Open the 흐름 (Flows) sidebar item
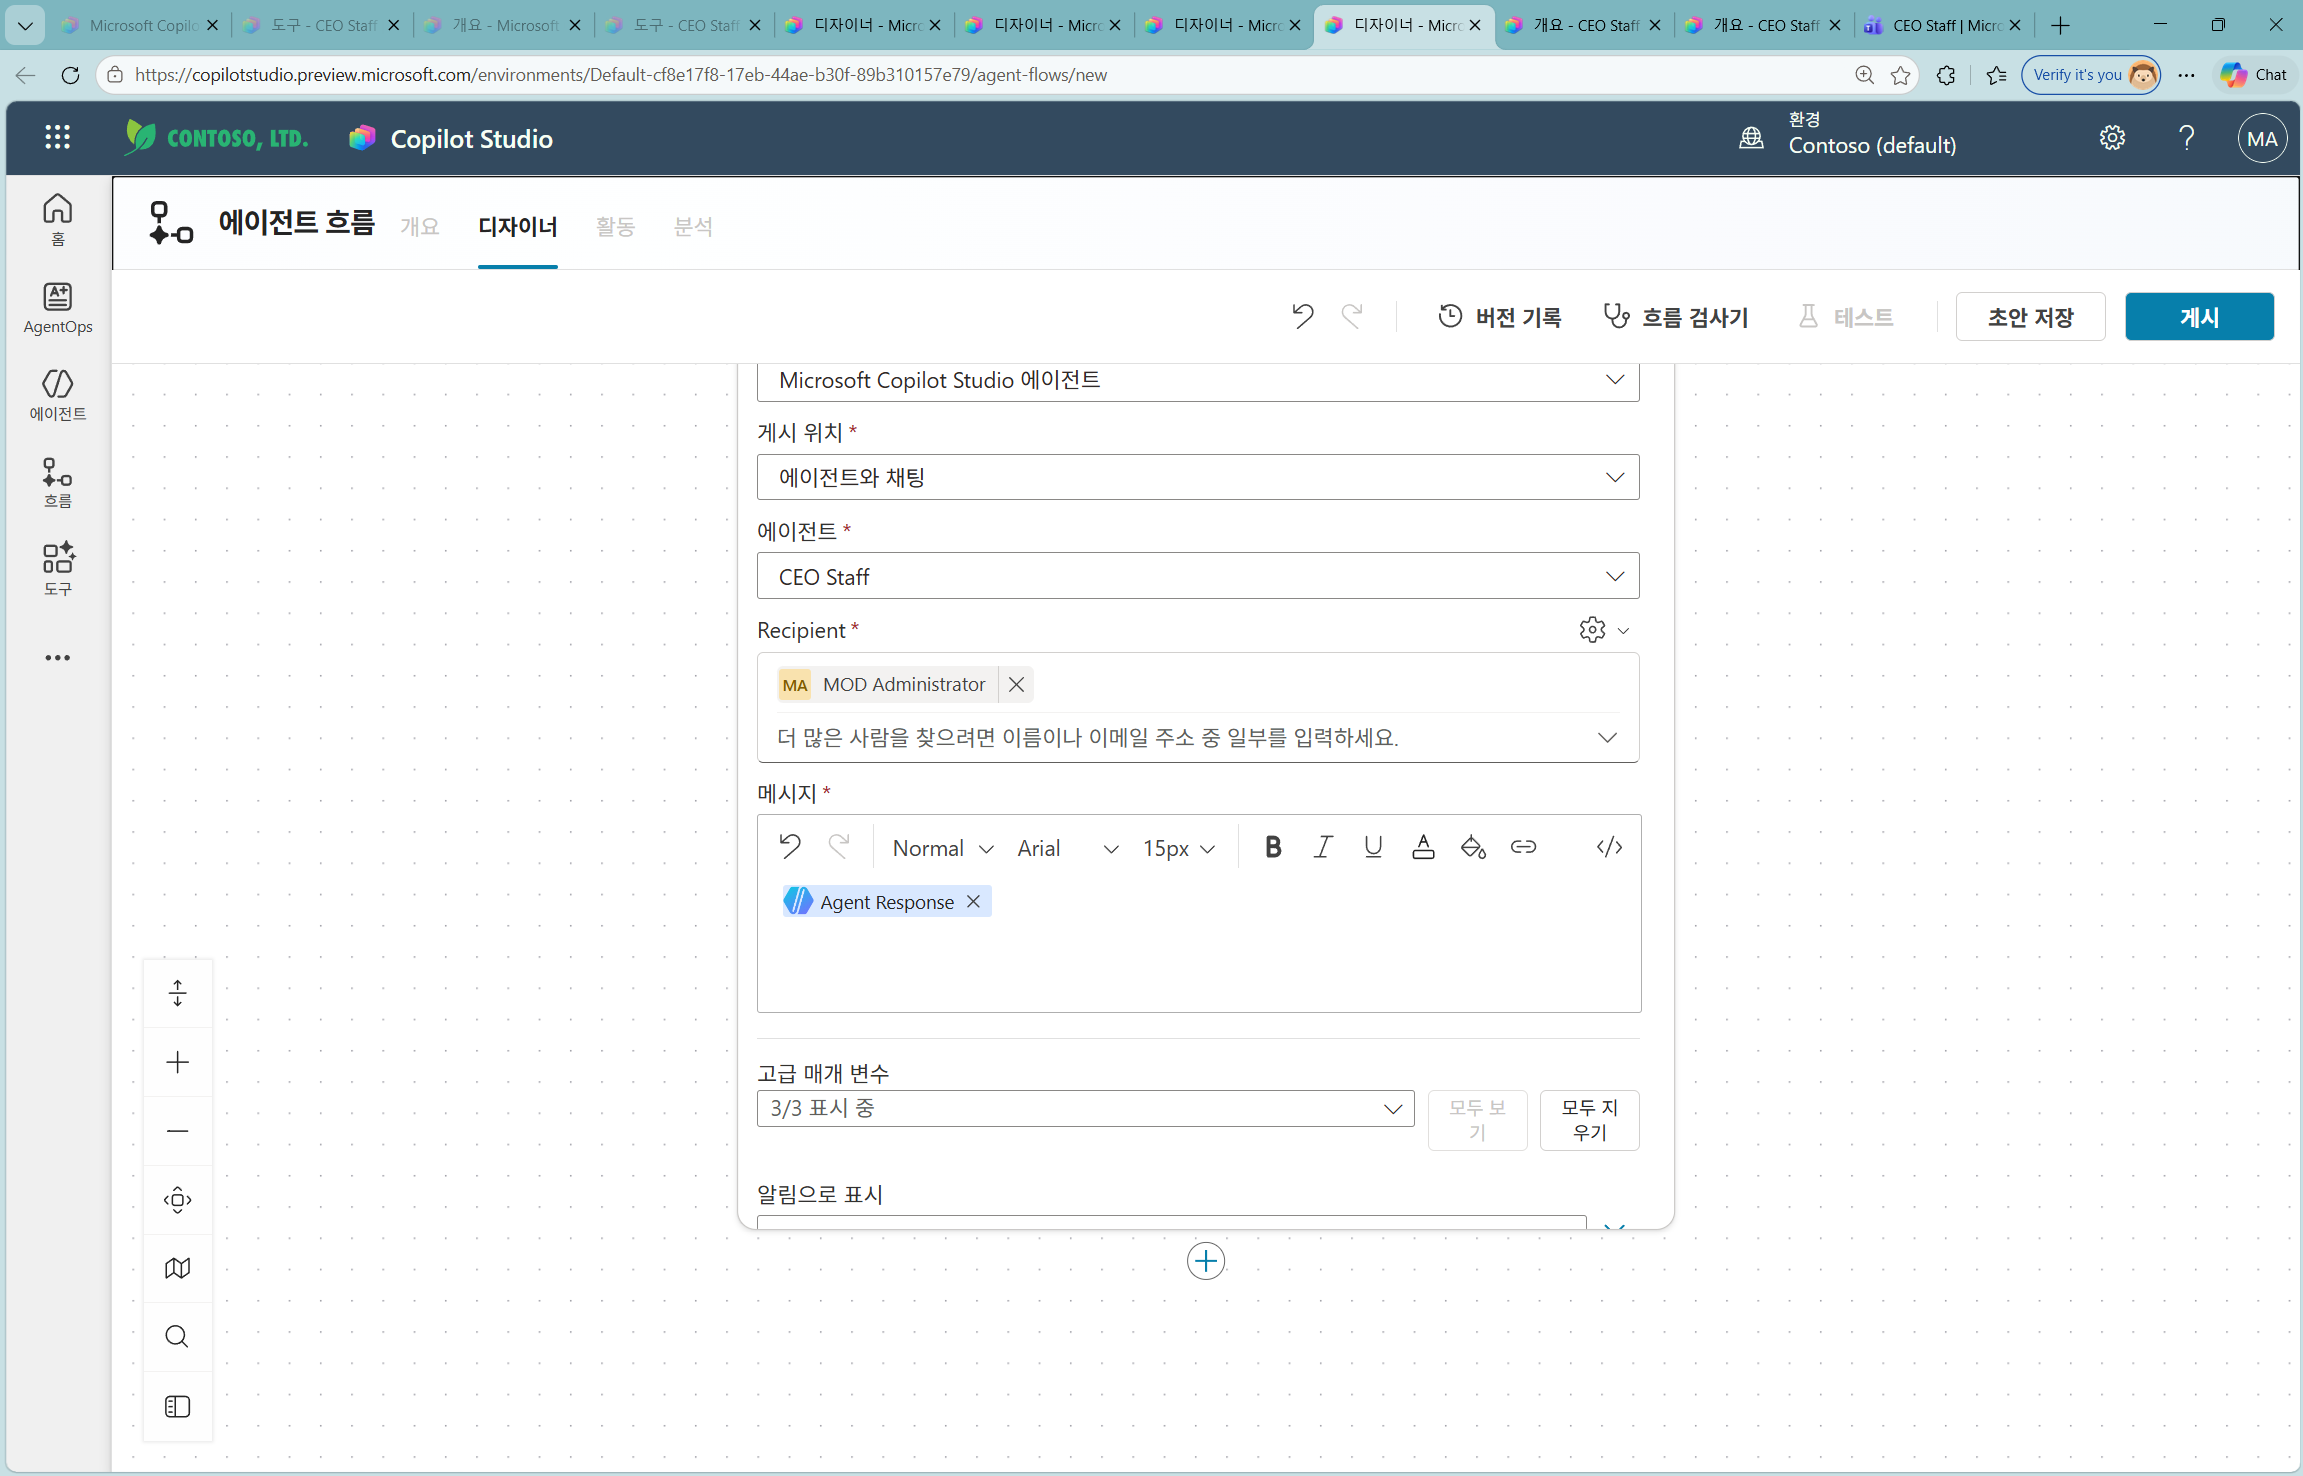The image size is (2303, 1476). (x=58, y=482)
